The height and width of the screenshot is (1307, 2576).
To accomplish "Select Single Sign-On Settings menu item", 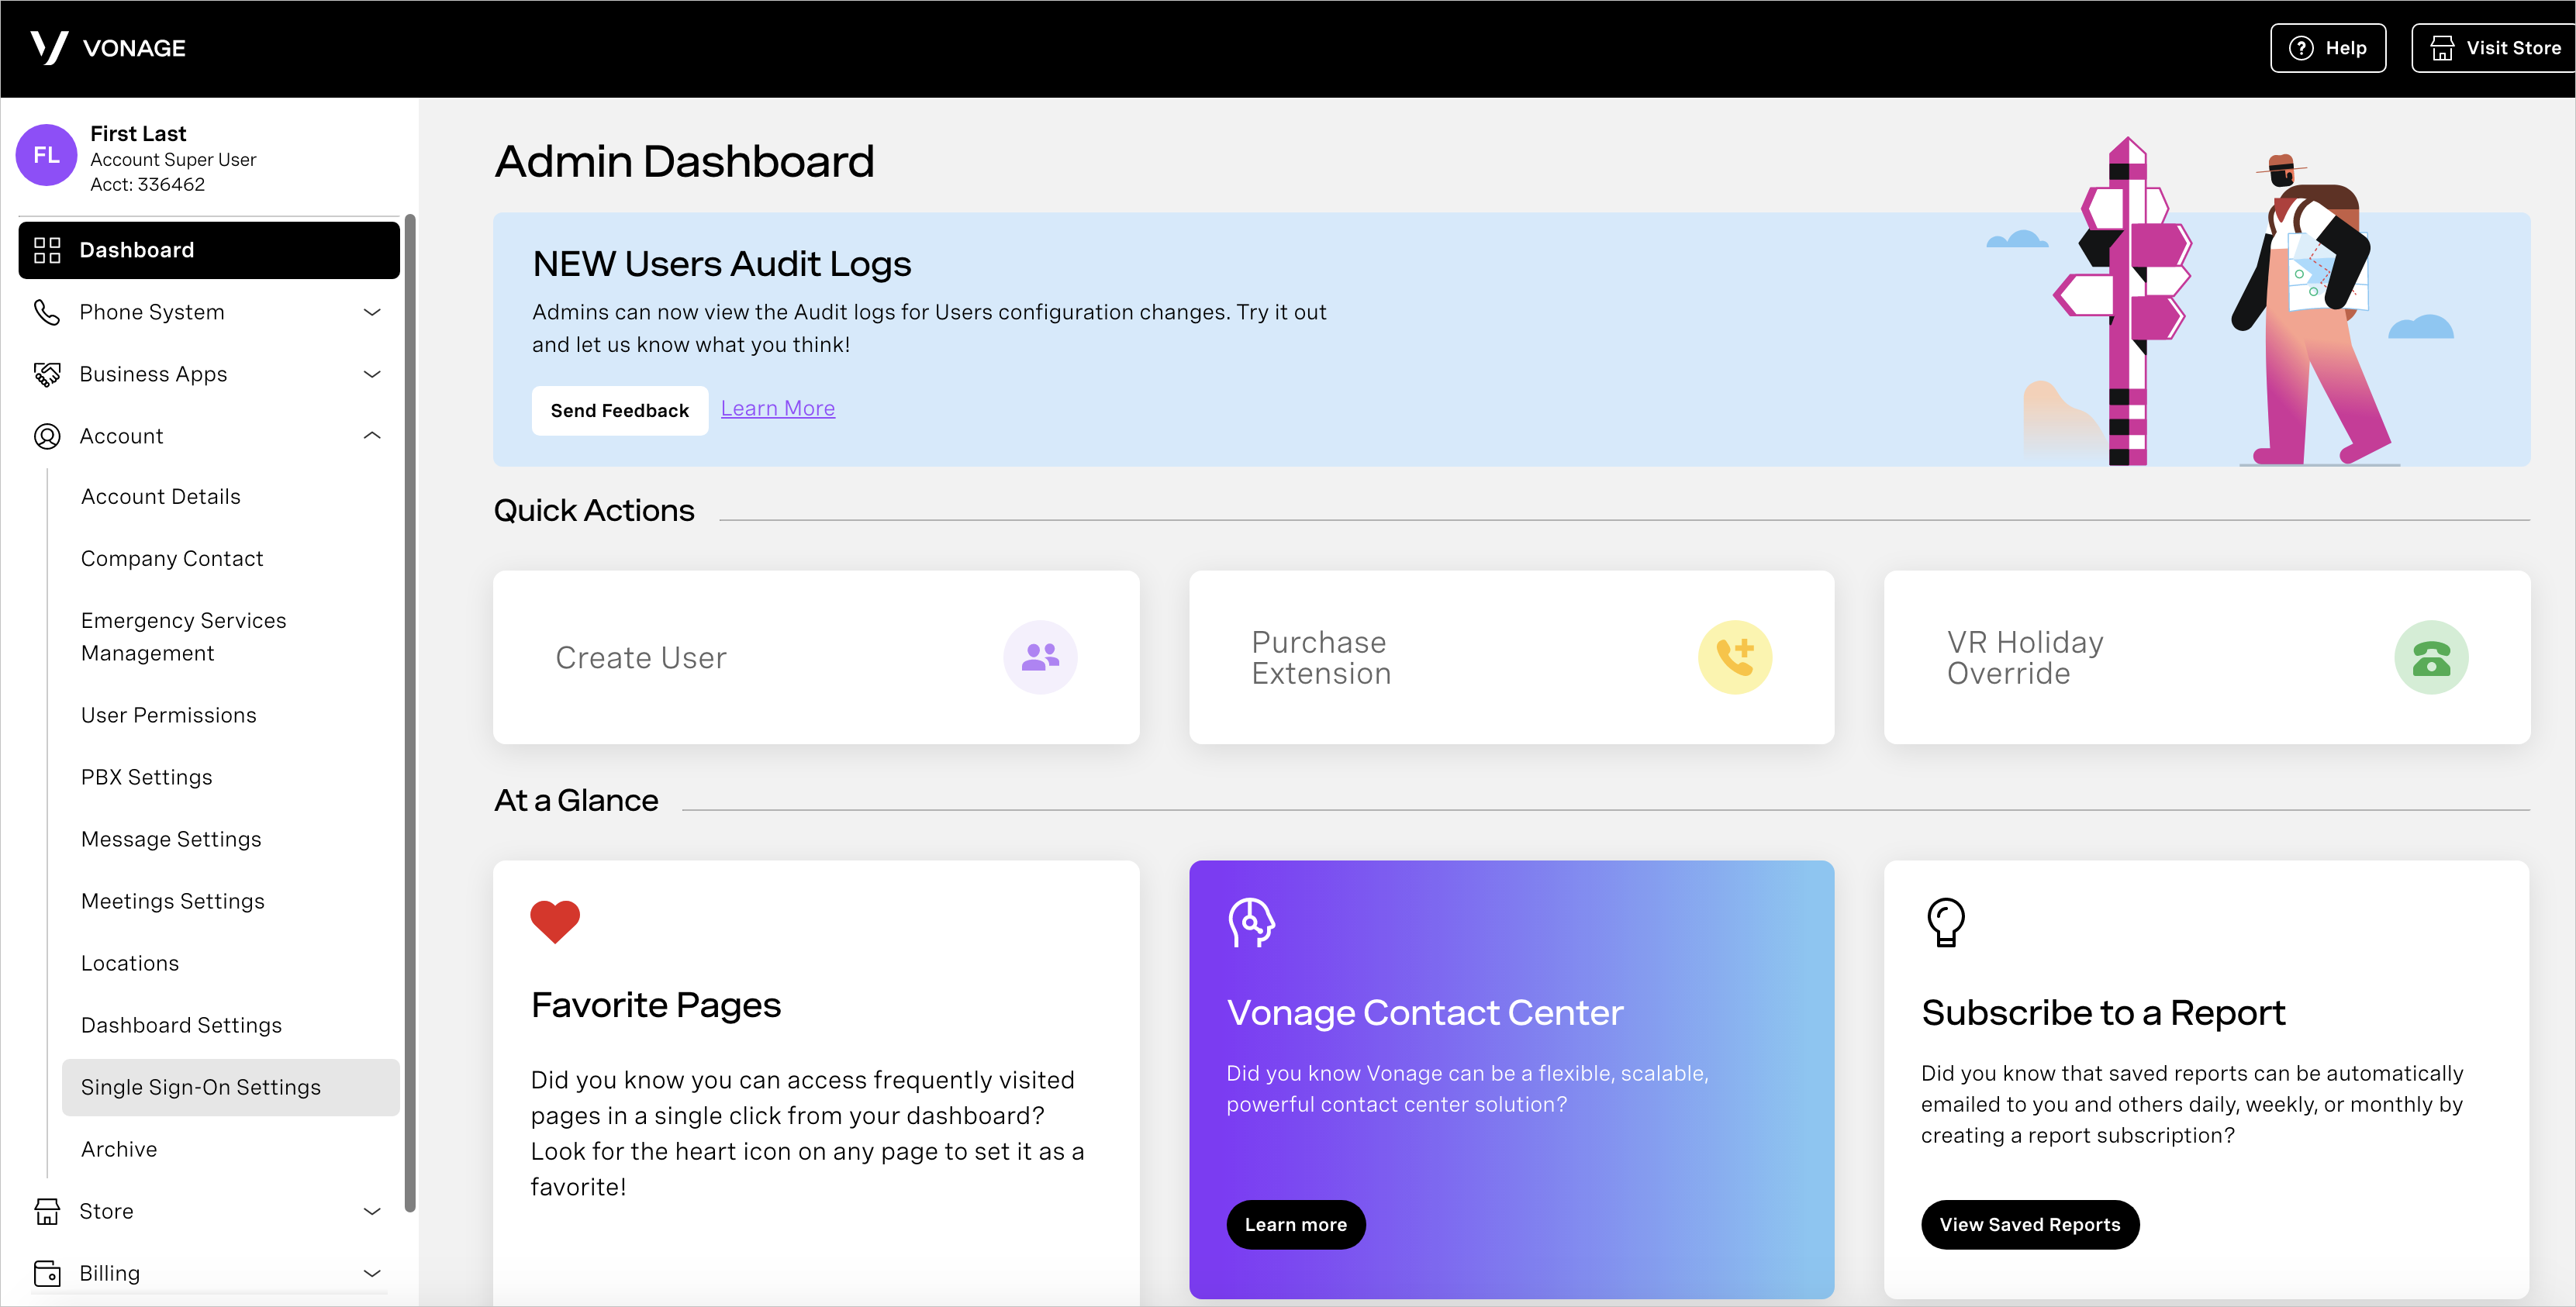I will click(x=200, y=1085).
